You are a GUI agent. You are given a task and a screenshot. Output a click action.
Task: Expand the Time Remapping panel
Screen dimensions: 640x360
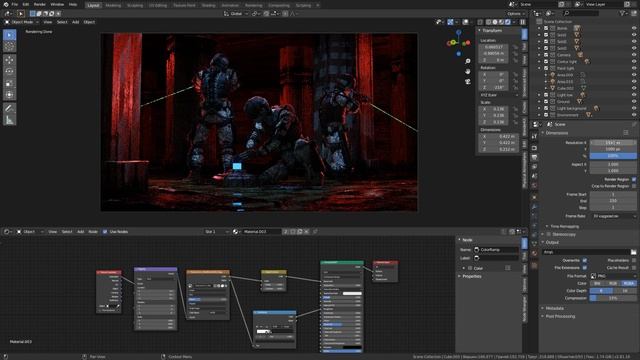click(564, 226)
